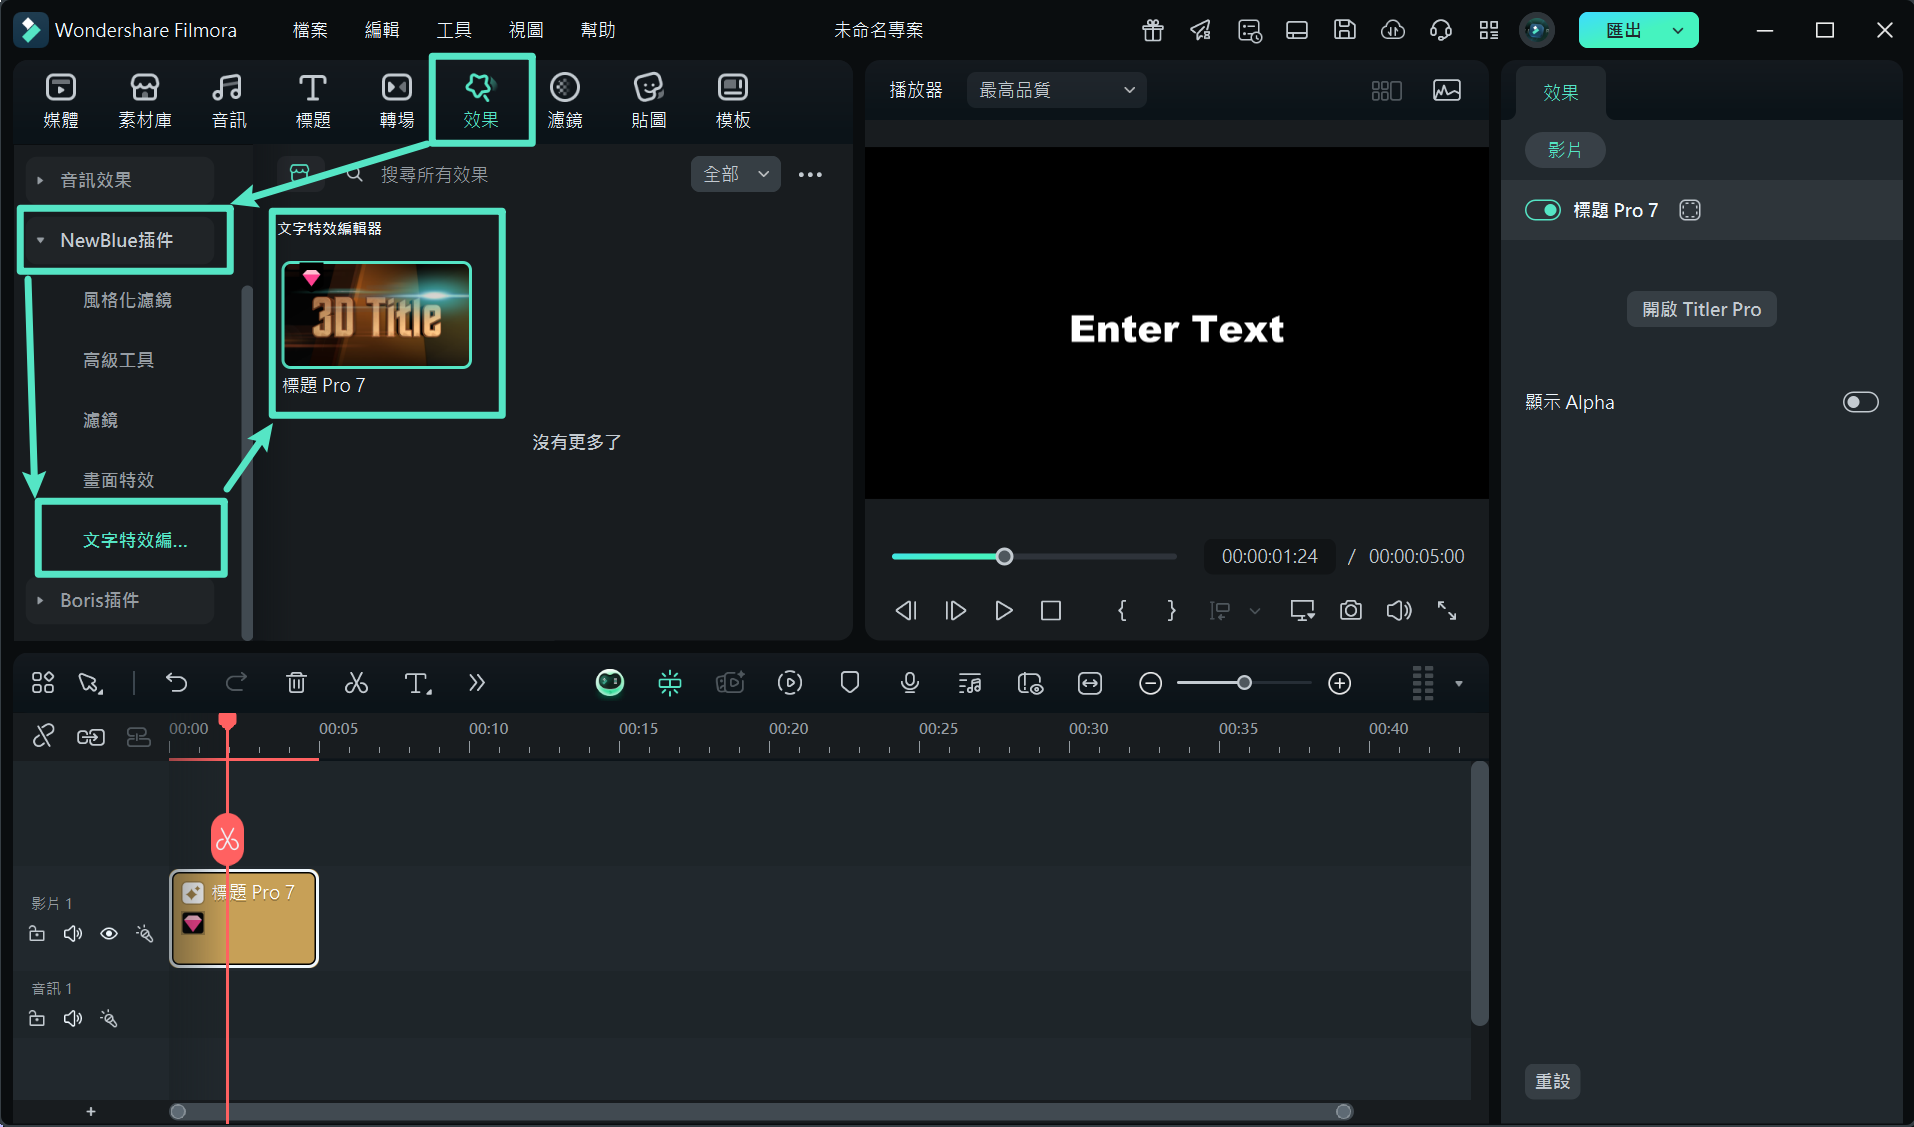Open the 素材庫 stock library panel
The height and width of the screenshot is (1127, 1914).
pyautogui.click(x=145, y=101)
